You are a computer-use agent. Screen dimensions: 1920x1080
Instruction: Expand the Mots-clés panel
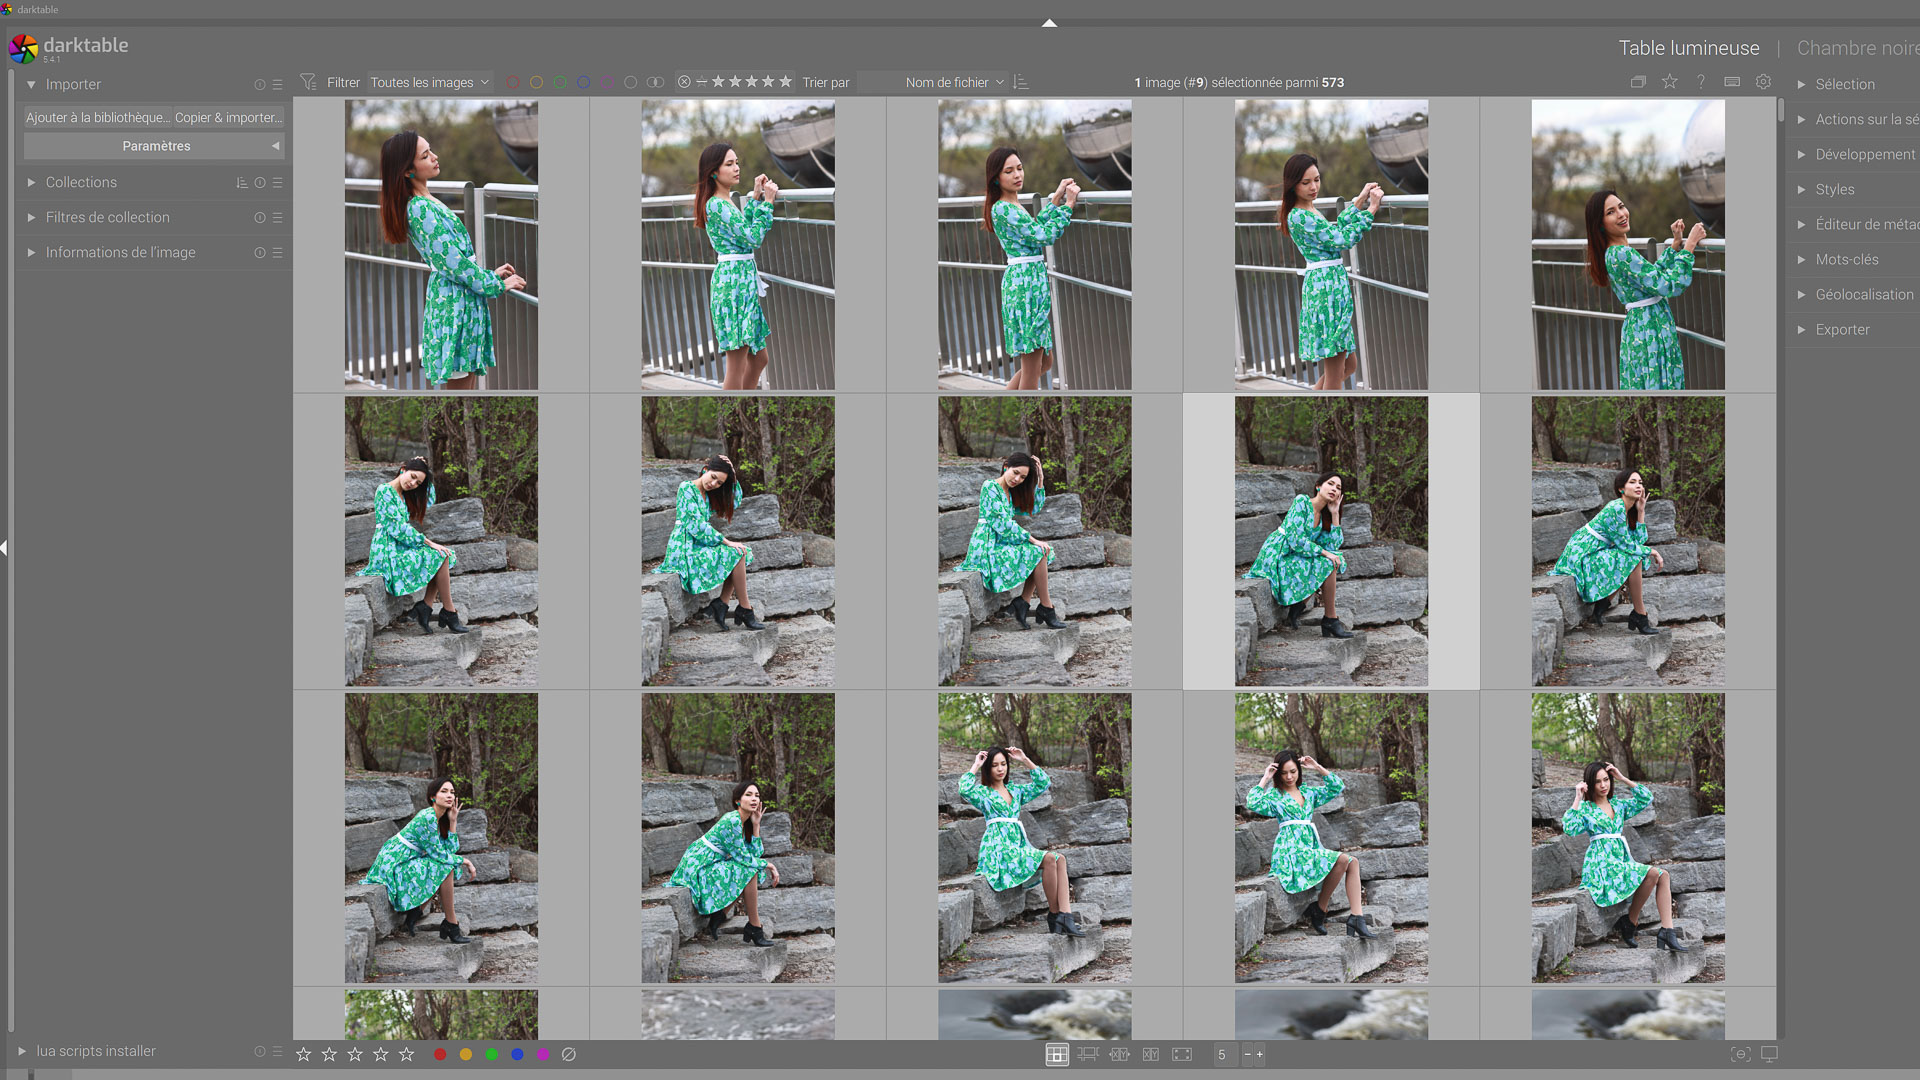[1801, 260]
